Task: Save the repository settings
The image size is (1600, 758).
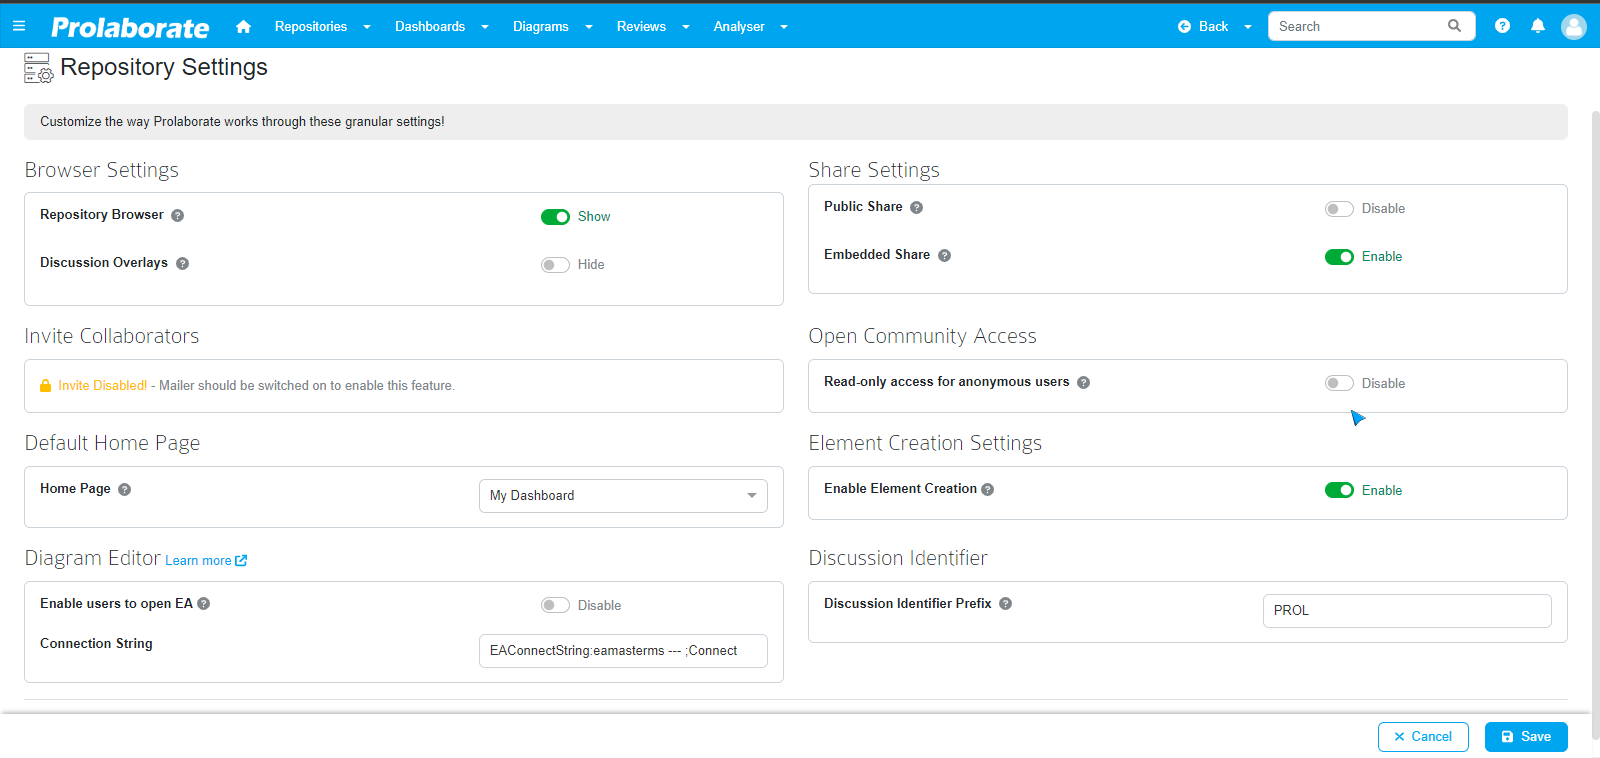Action: [1526, 737]
